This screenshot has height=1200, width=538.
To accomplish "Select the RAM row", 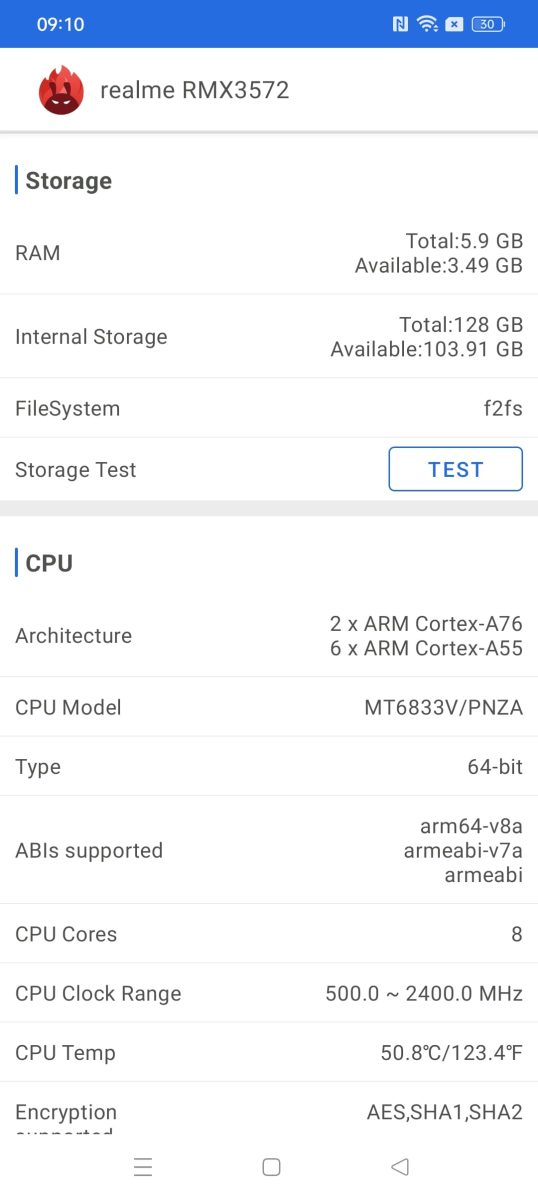I will coord(269,253).
